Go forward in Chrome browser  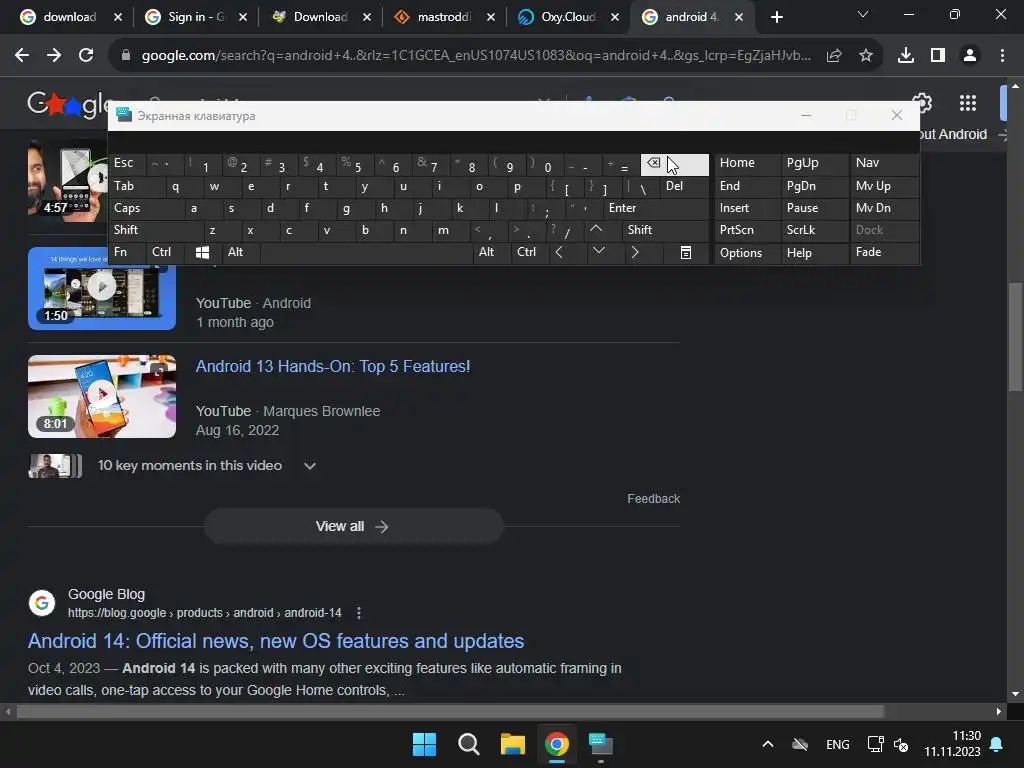54,56
